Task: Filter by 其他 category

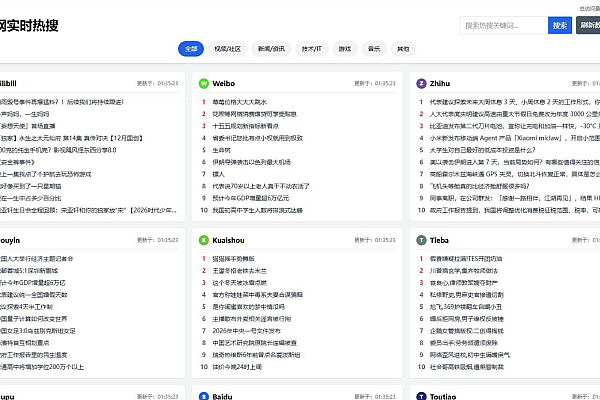Action: coord(403,49)
